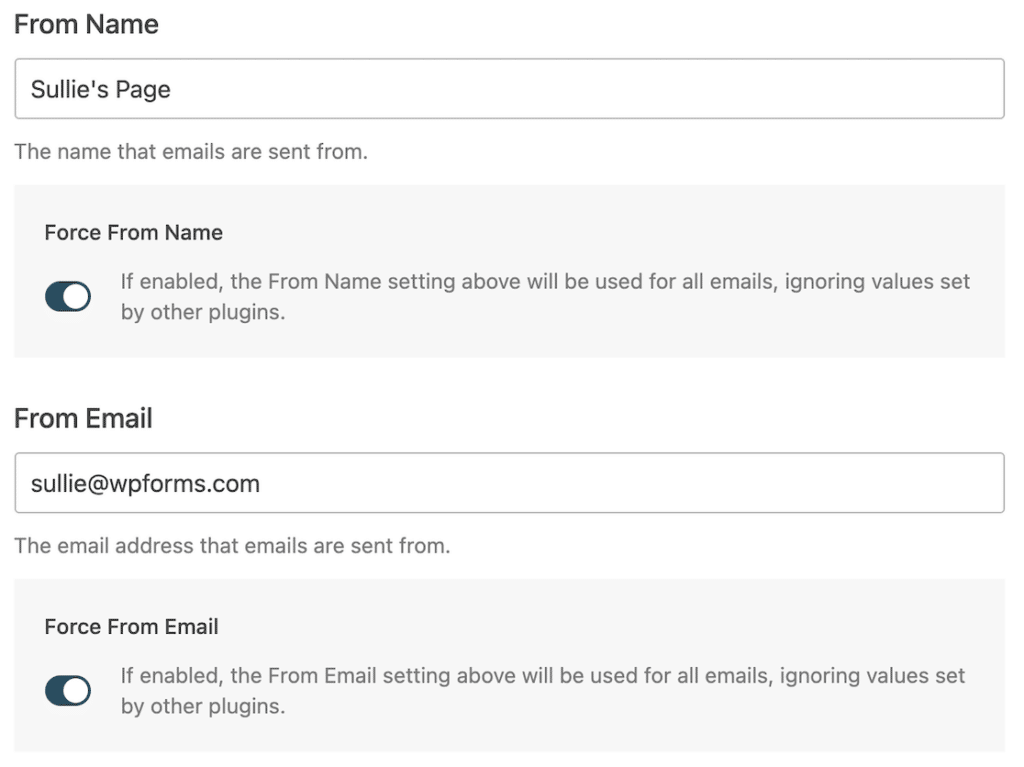1024x767 pixels.
Task: Click the From Email input field
Action: click(x=510, y=483)
